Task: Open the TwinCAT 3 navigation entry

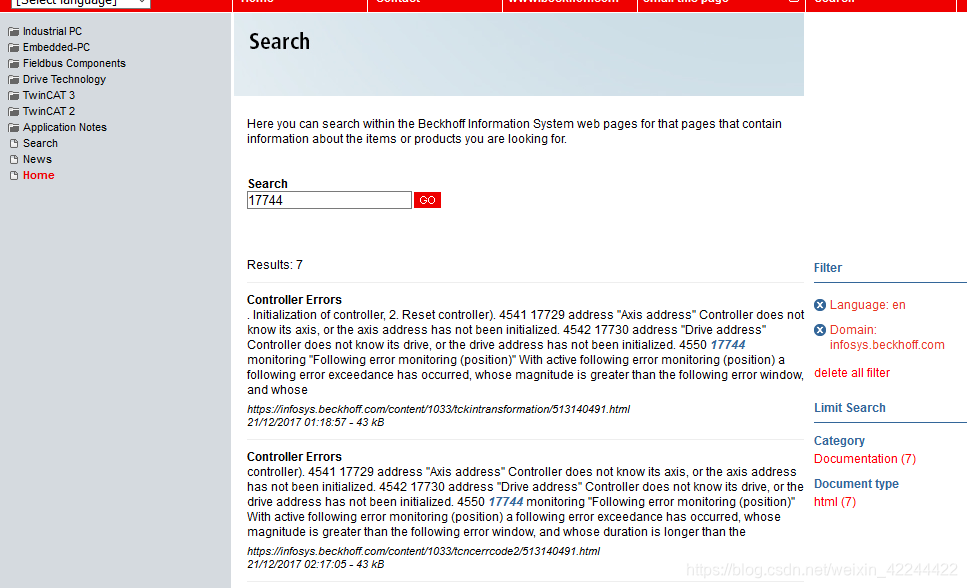Action: click(x=49, y=96)
